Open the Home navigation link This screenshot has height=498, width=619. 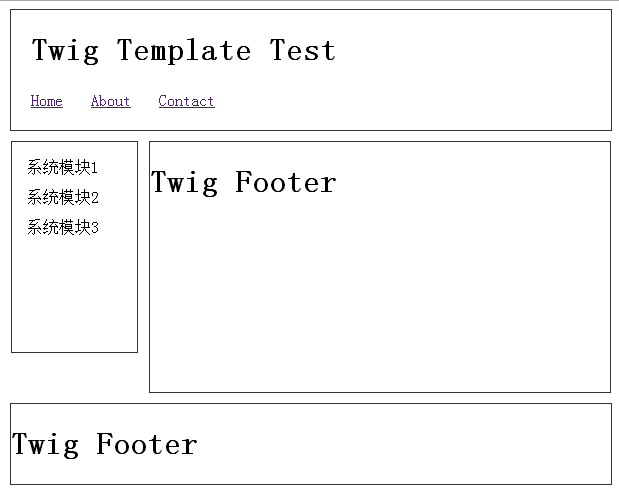(x=47, y=101)
